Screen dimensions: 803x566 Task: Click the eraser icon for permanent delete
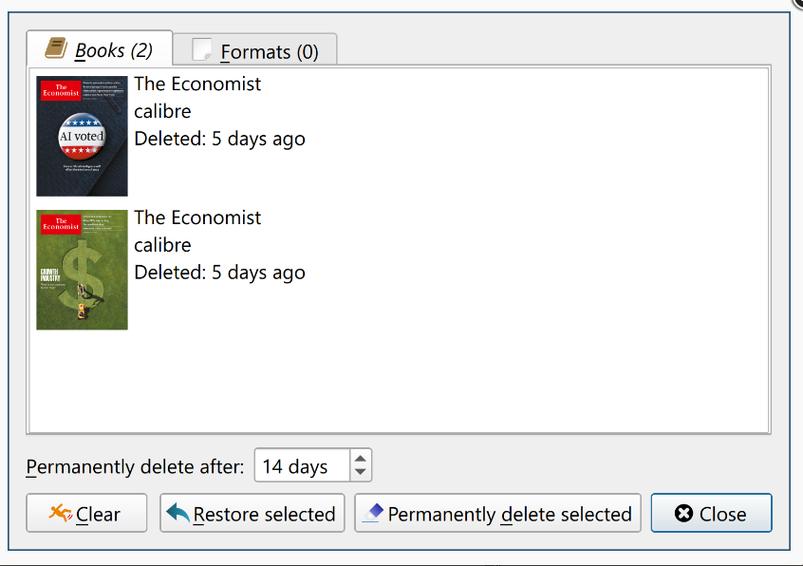click(x=373, y=513)
